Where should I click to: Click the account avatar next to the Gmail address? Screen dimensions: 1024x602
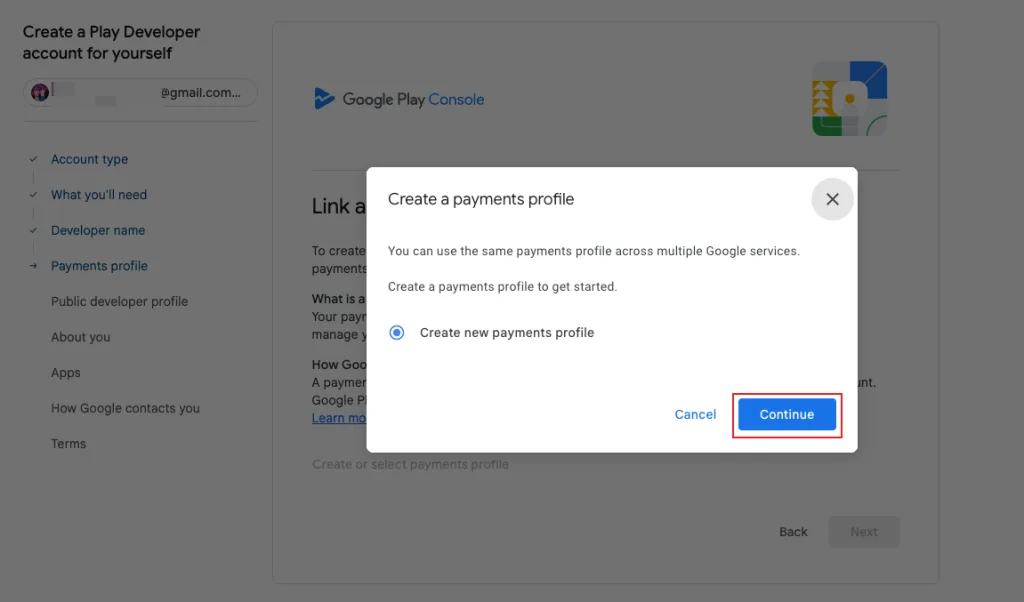[x=40, y=93]
